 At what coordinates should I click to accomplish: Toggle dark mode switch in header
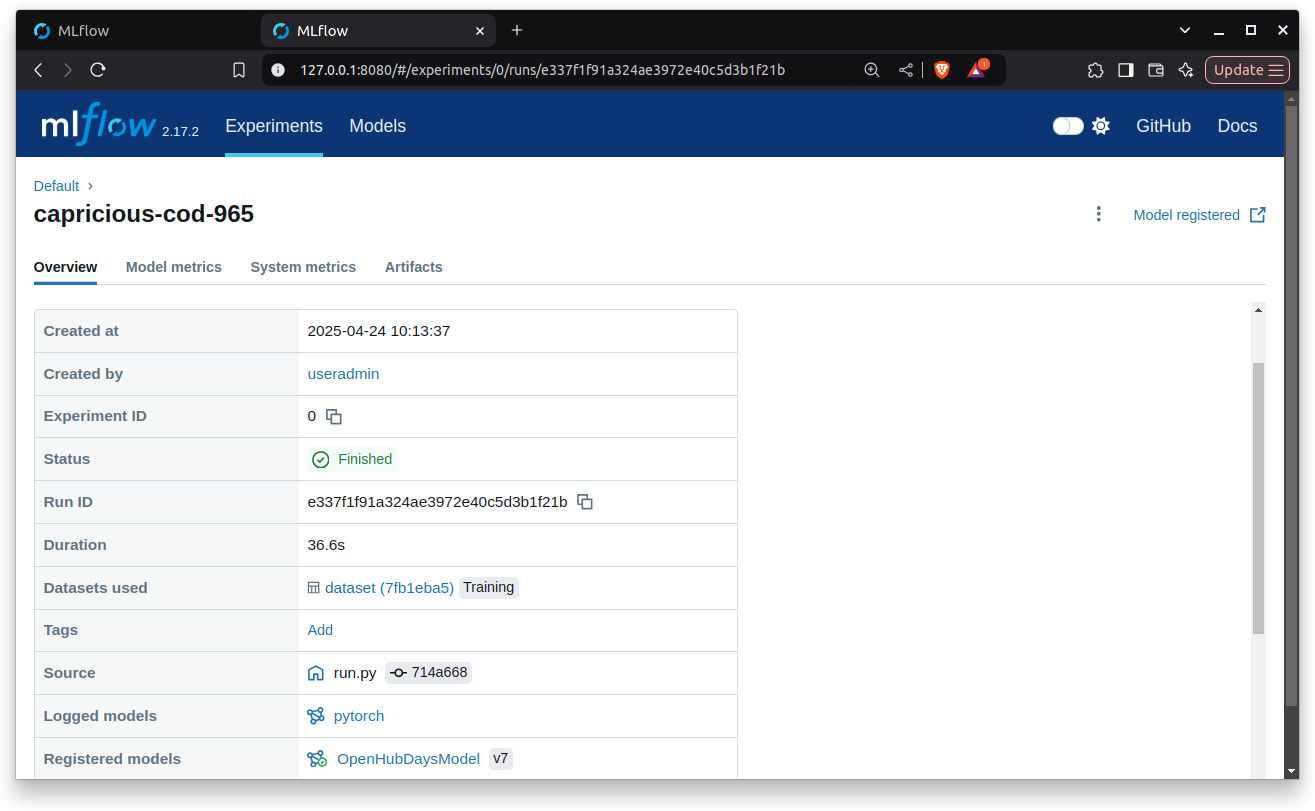(1068, 126)
